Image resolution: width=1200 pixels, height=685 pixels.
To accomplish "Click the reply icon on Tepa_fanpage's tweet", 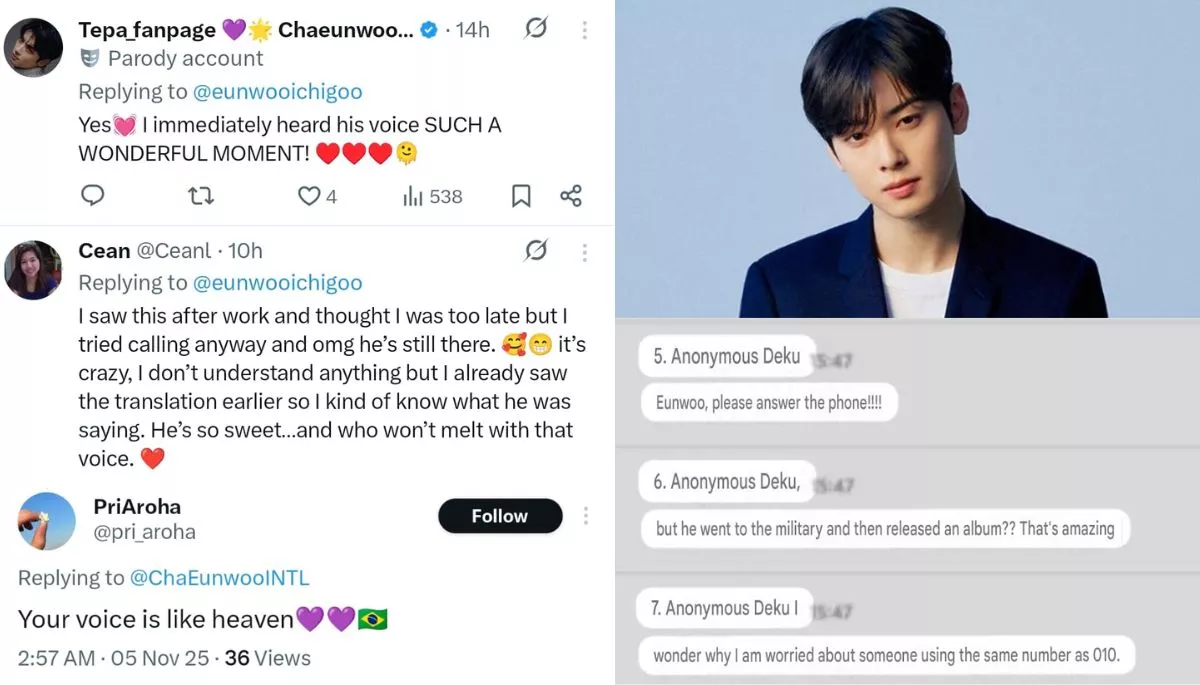I will point(93,196).
